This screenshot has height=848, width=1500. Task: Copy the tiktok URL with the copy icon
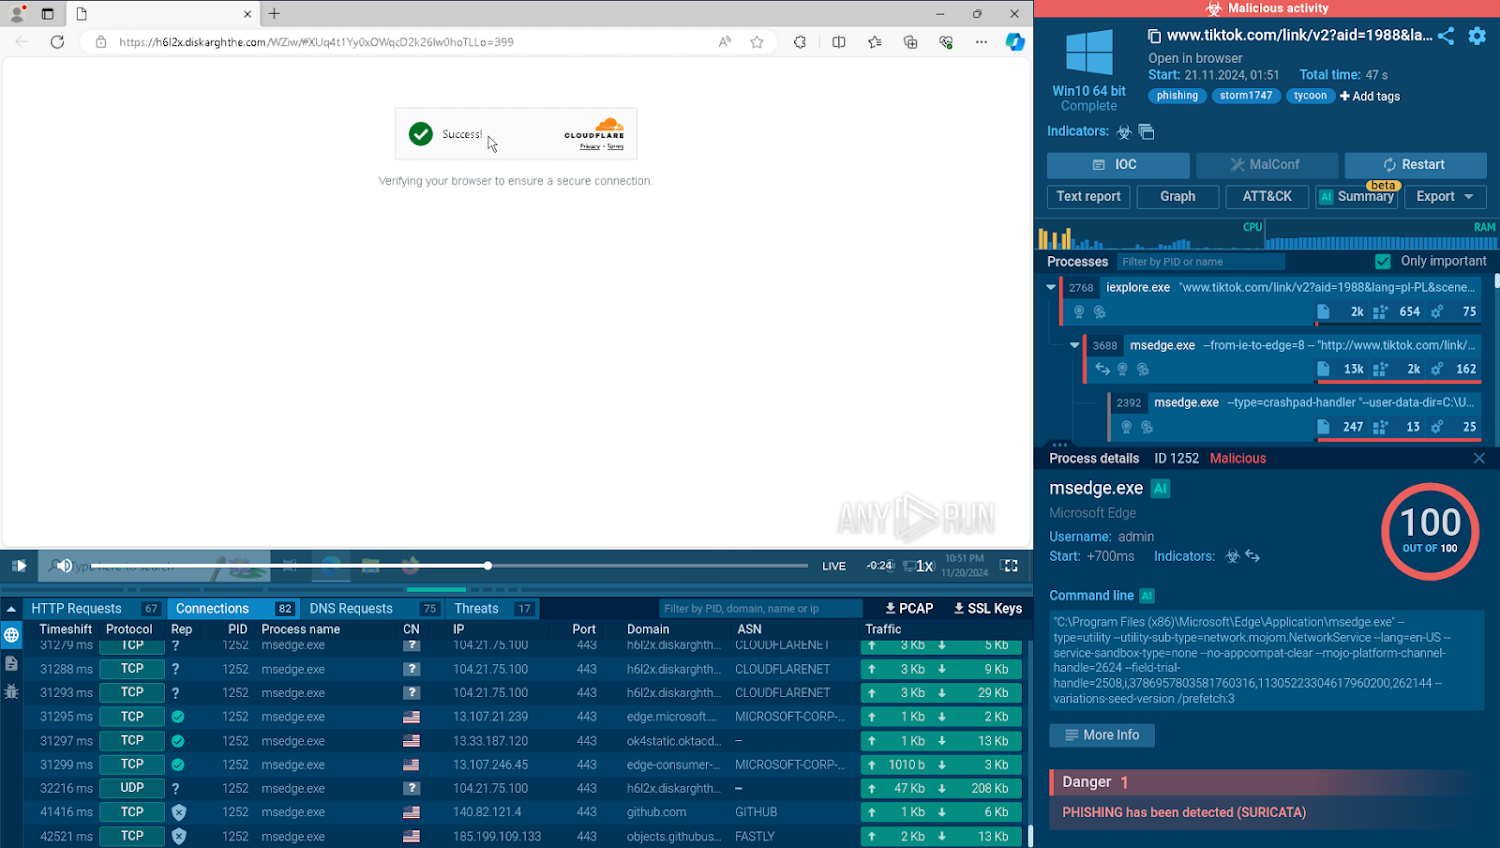[x=1154, y=36]
